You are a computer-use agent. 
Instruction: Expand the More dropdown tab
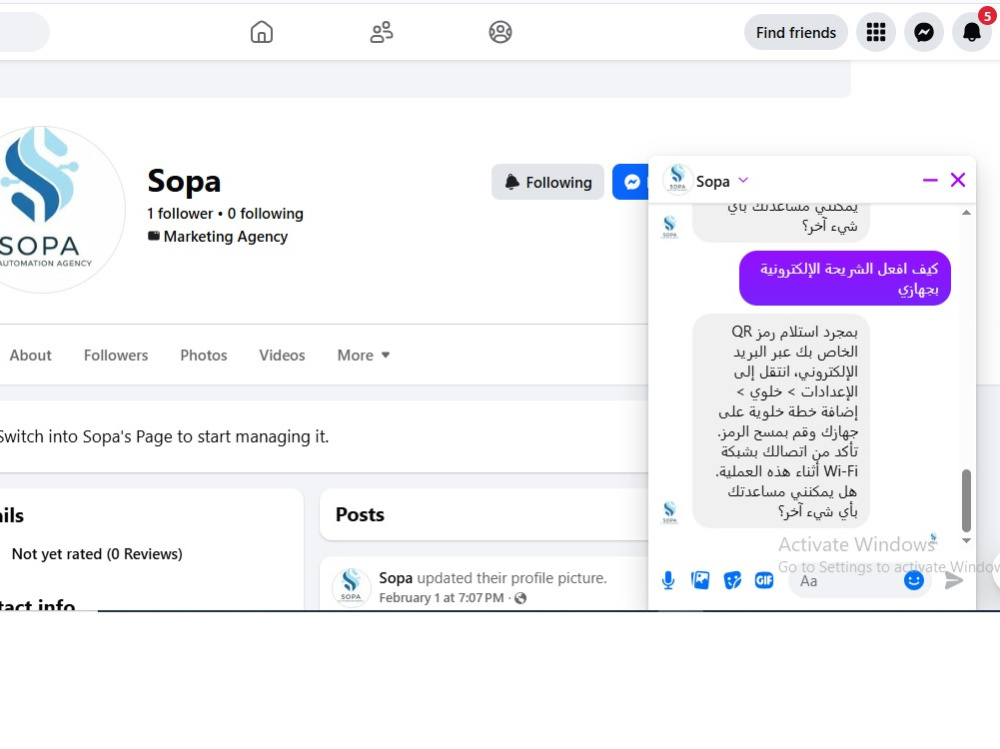363,355
